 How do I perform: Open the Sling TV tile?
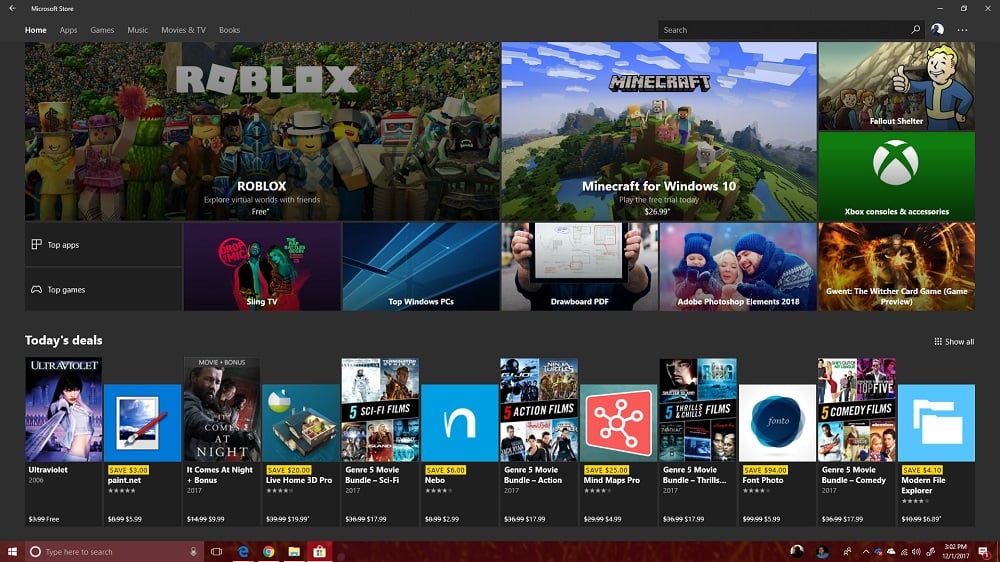click(262, 267)
